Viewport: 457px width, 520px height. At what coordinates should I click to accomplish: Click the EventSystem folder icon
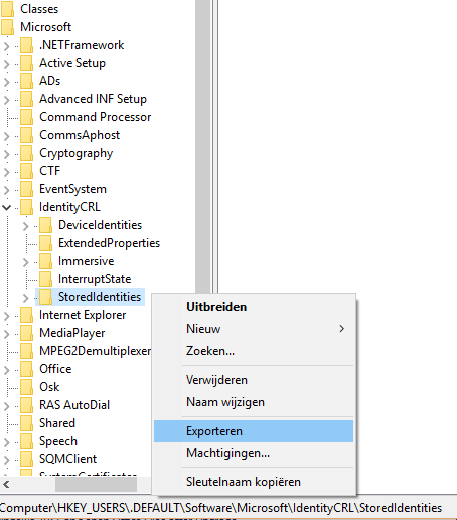[26, 189]
